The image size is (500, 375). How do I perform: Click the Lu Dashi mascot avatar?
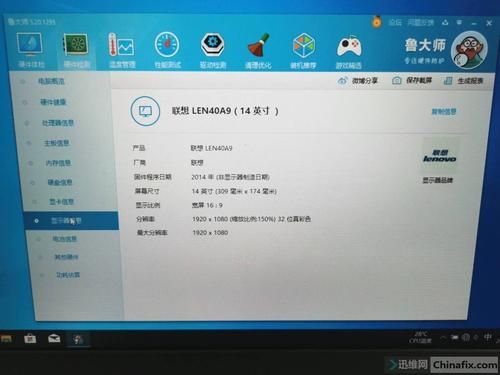[469, 49]
